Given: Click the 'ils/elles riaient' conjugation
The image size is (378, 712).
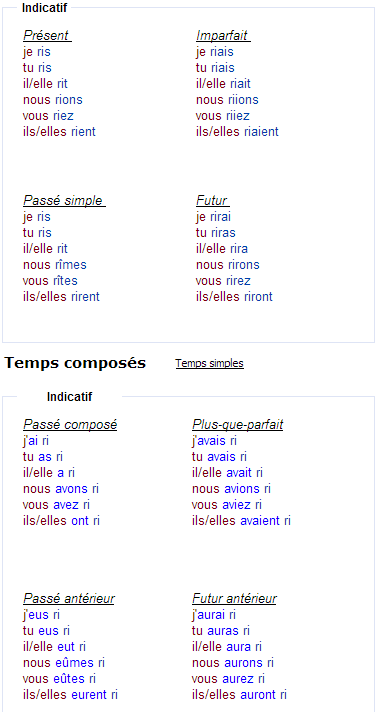Looking at the screenshot, I should (x=237, y=132).
